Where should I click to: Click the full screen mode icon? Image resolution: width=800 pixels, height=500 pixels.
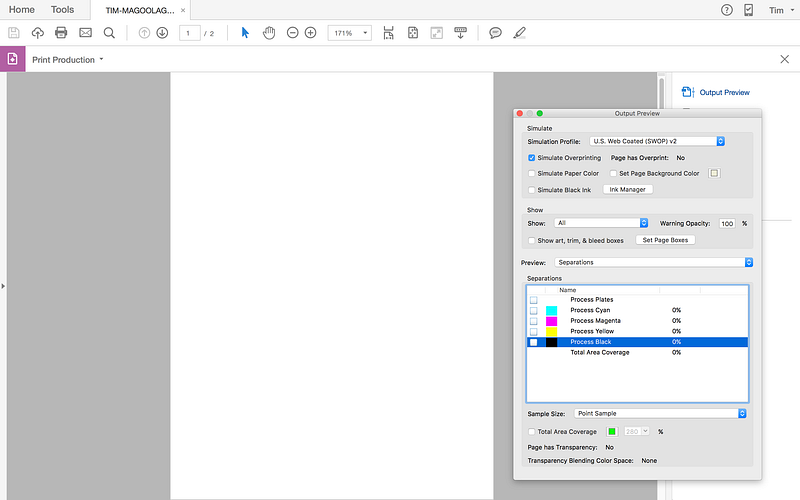click(436, 33)
